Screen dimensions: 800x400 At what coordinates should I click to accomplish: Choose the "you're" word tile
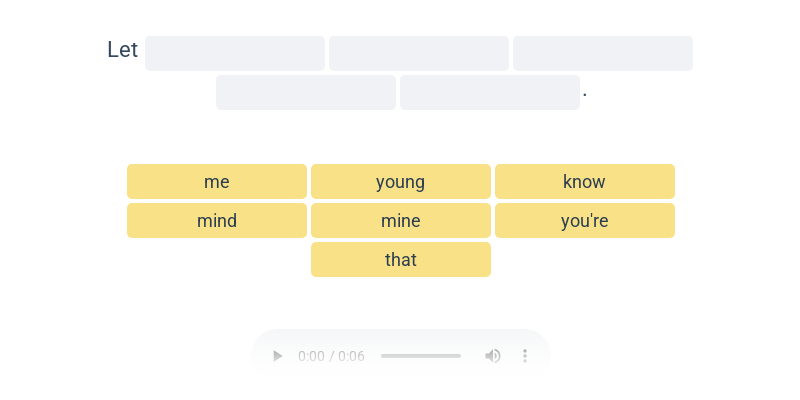click(x=585, y=220)
